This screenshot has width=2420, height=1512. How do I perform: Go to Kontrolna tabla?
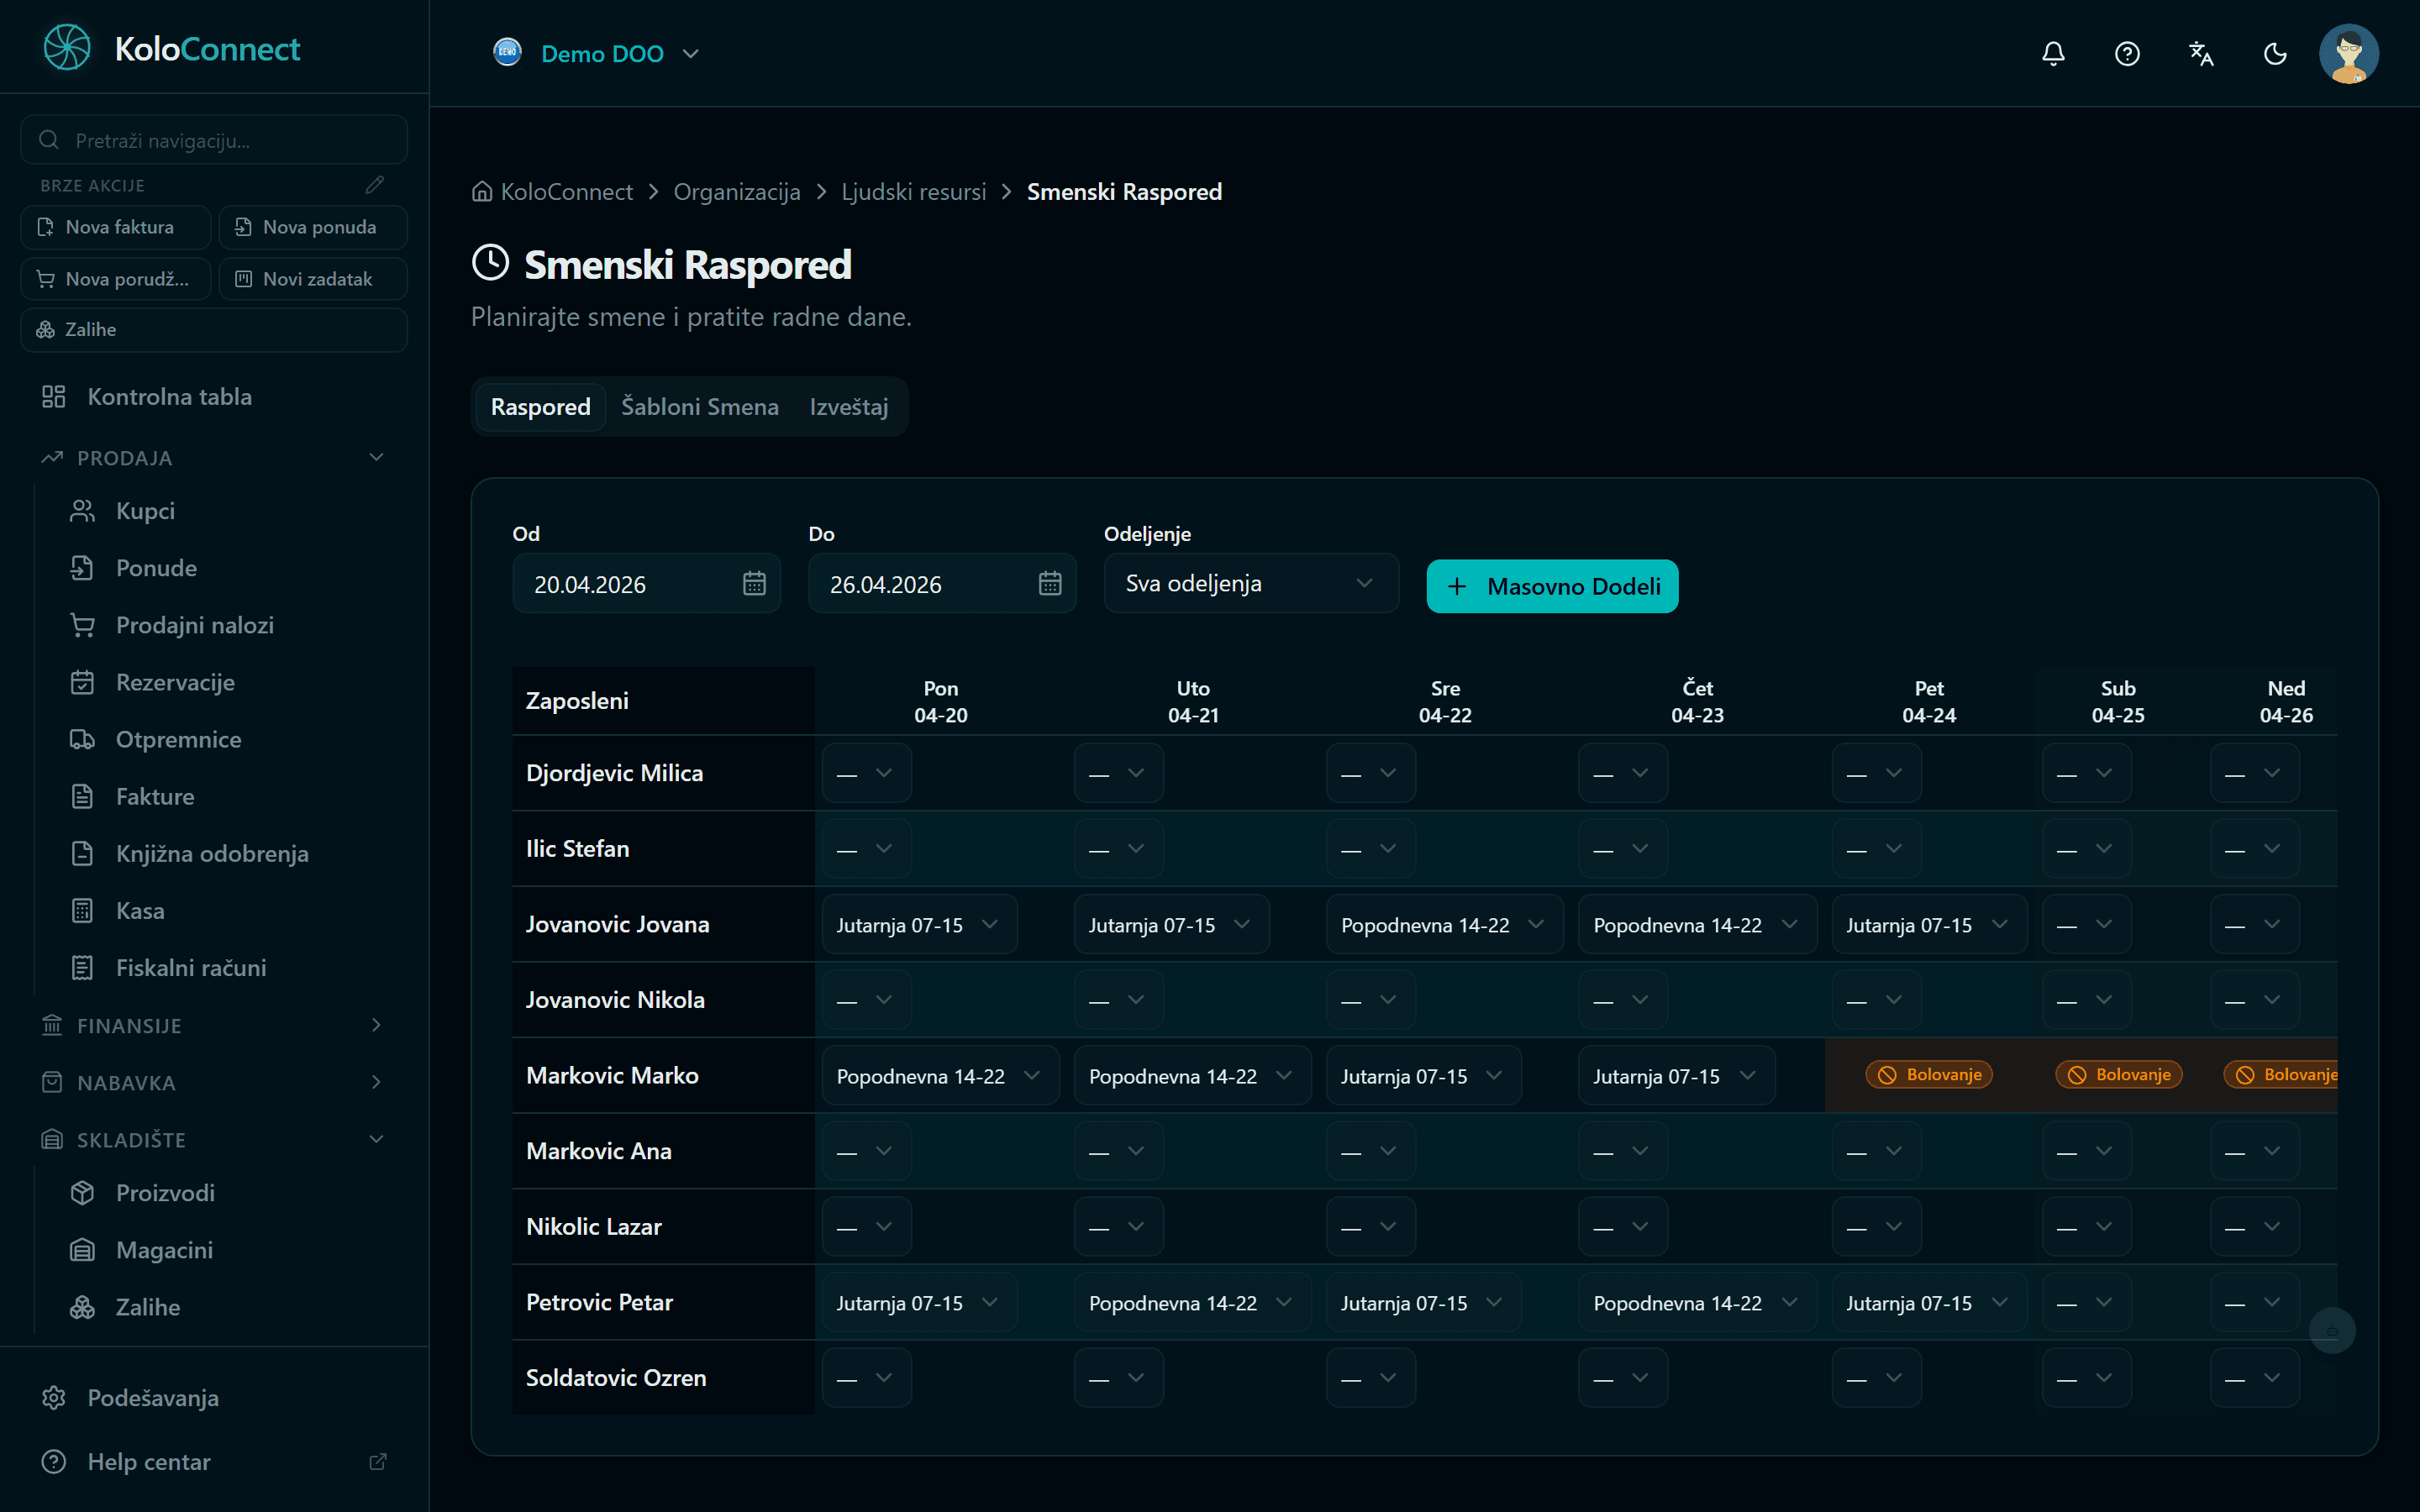pyautogui.click(x=214, y=397)
